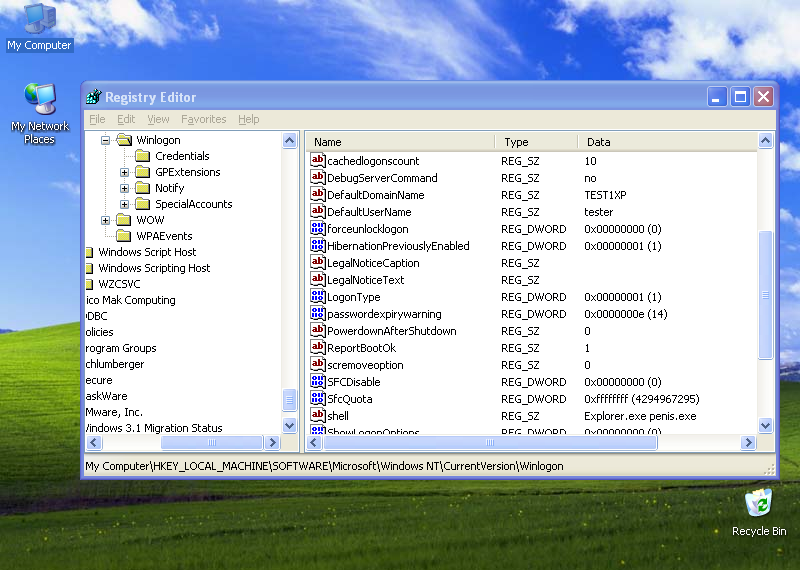This screenshot has height=570, width=800.
Task: Click values pane scroll right arrow
Action: coord(748,442)
